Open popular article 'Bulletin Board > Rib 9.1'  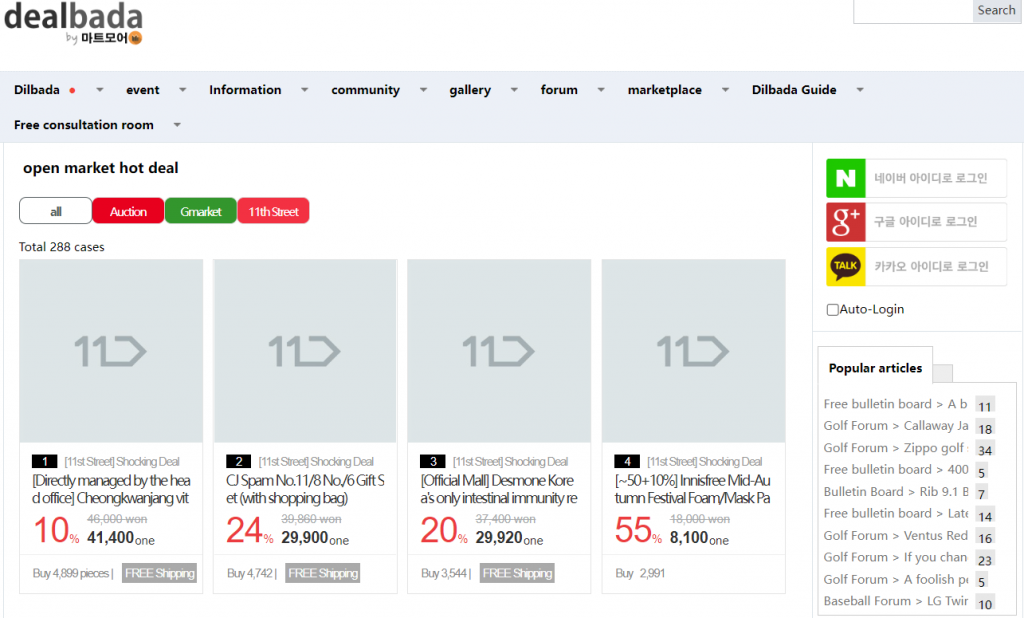(895, 492)
